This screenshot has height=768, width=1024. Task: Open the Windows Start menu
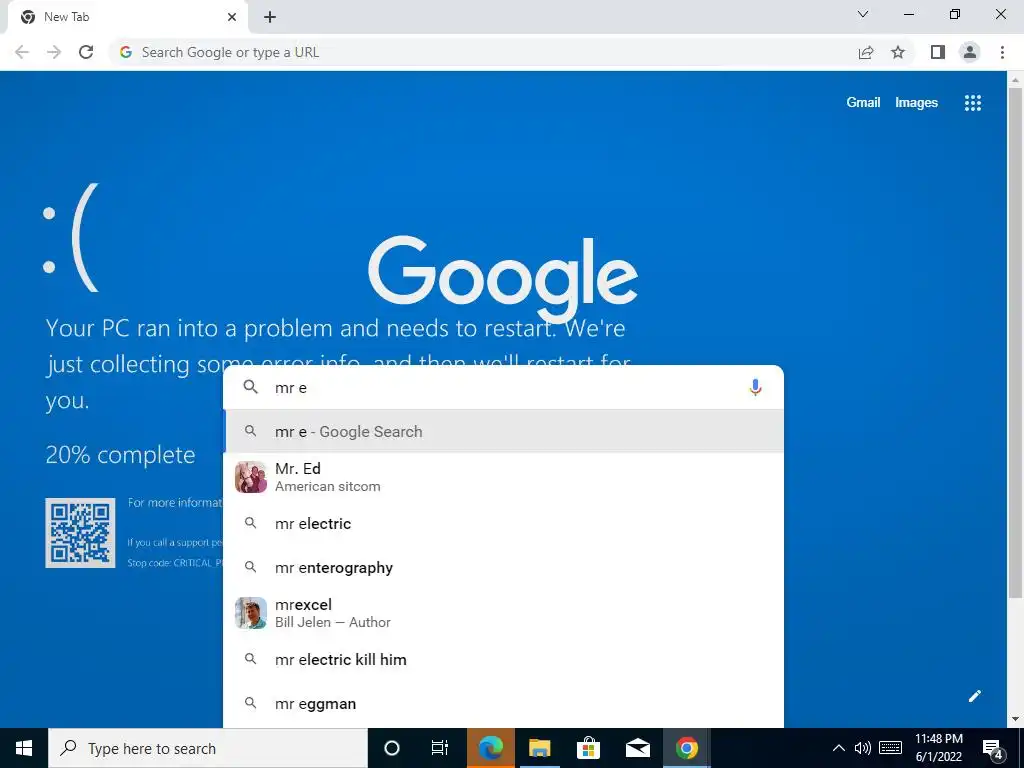pos(24,748)
